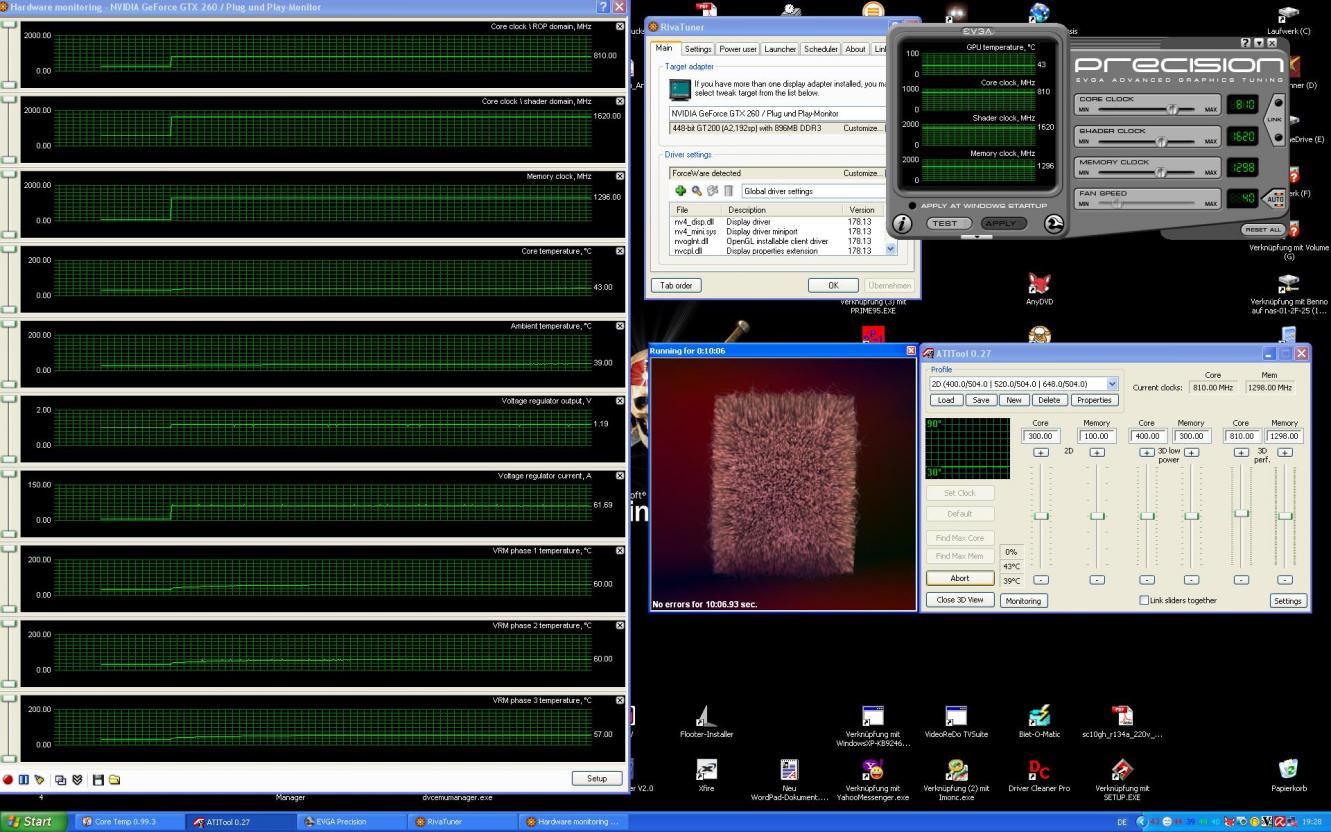
Task: Open EVGA Precision settings wrench icon
Action: pyautogui.click(x=1054, y=224)
